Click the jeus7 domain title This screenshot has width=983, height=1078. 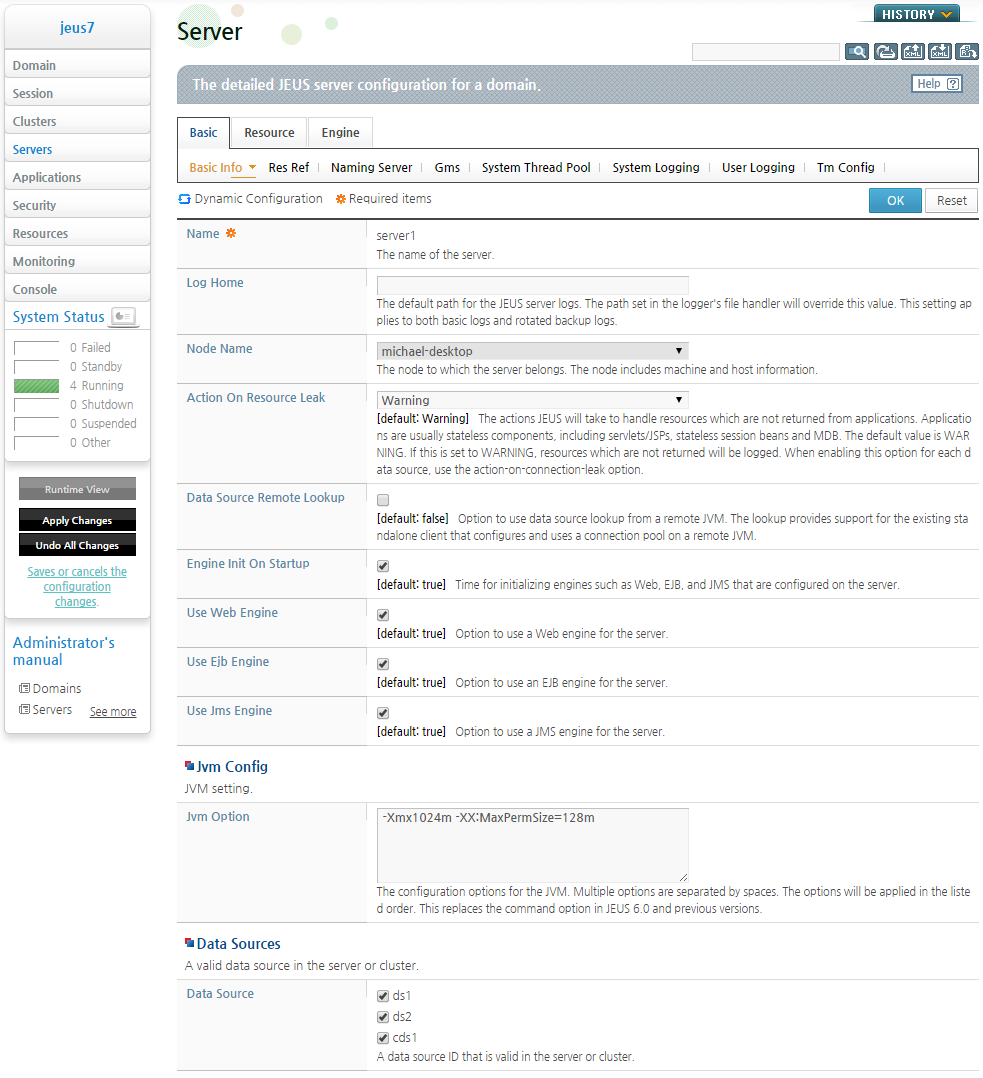(77, 28)
